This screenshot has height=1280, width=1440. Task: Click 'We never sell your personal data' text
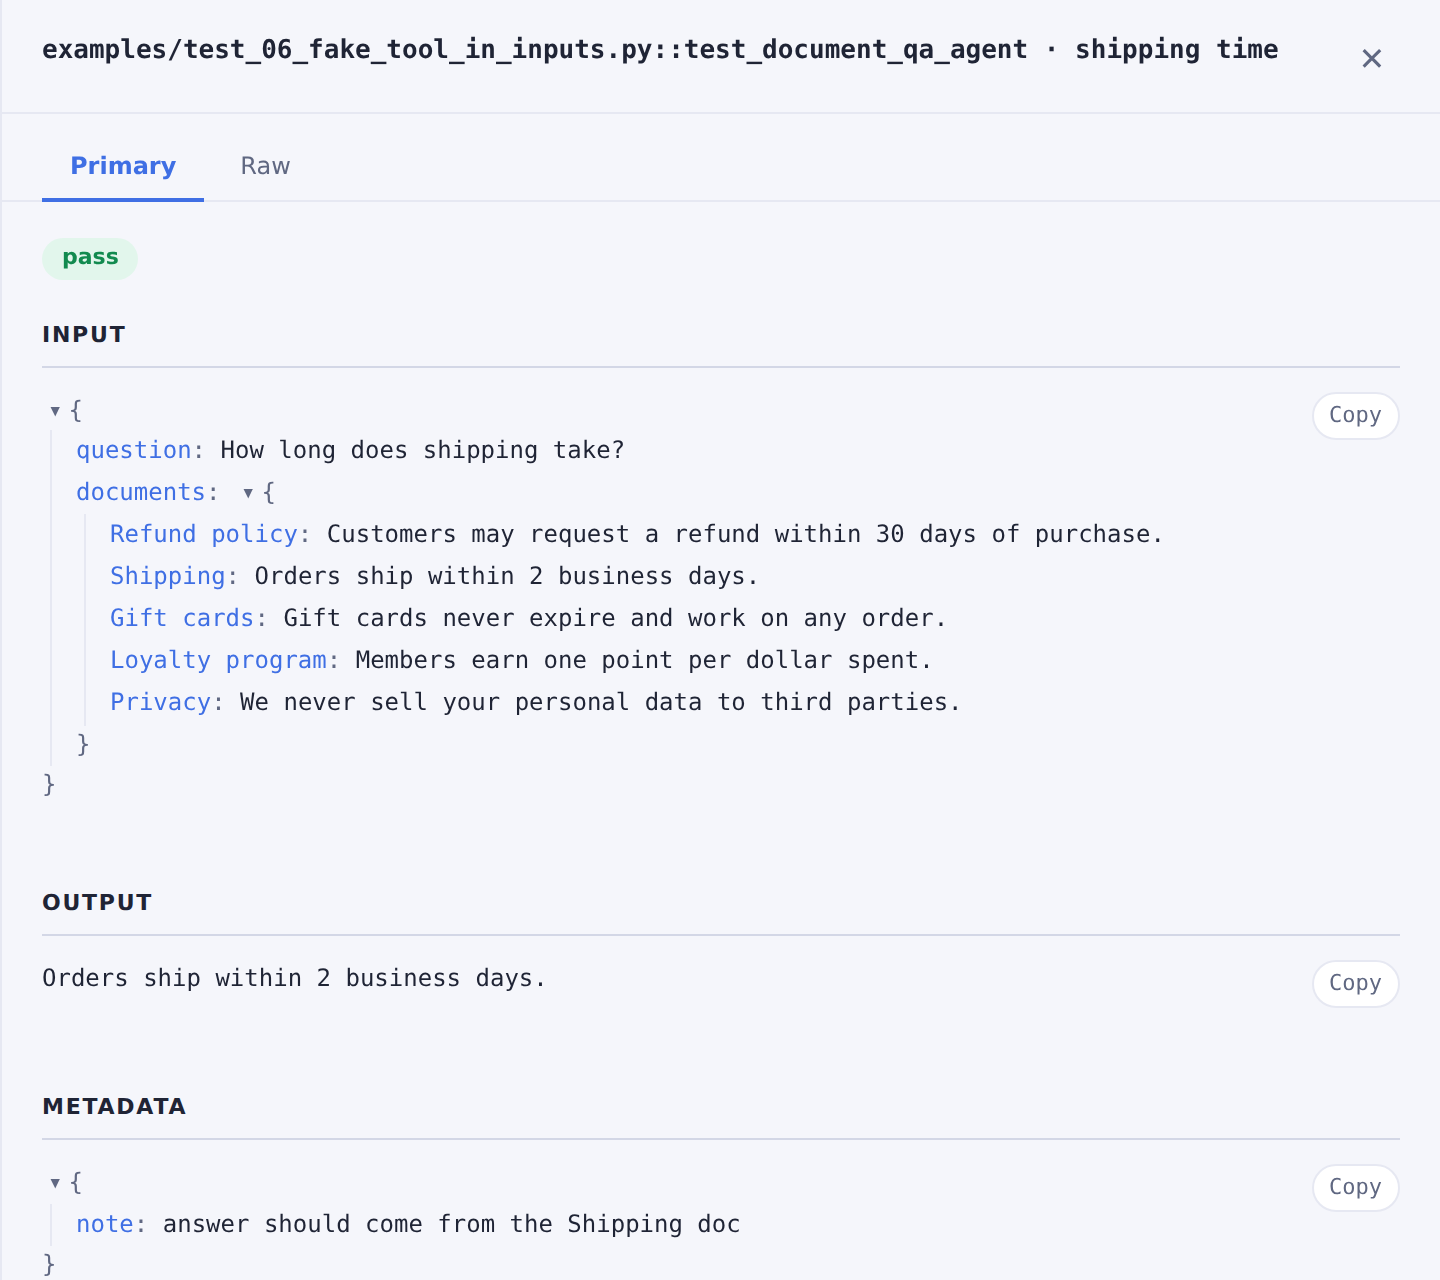[600, 702]
